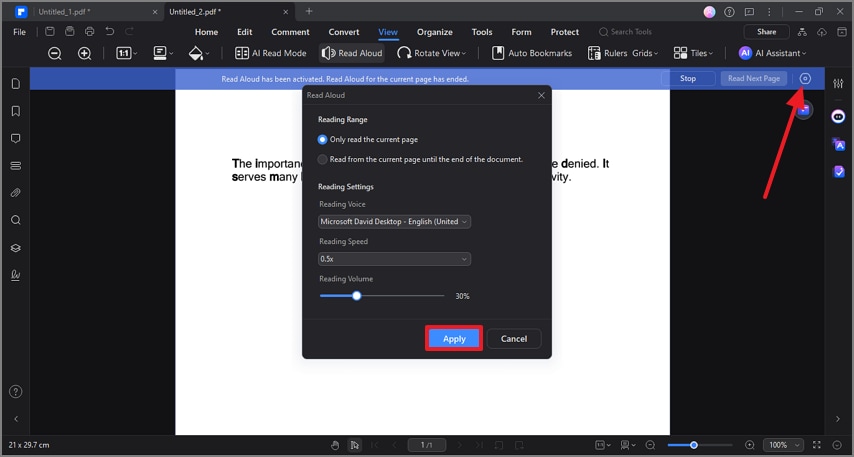Image resolution: width=854 pixels, height=457 pixels.
Task: Open the Tiles dropdown
Action: click(693, 53)
